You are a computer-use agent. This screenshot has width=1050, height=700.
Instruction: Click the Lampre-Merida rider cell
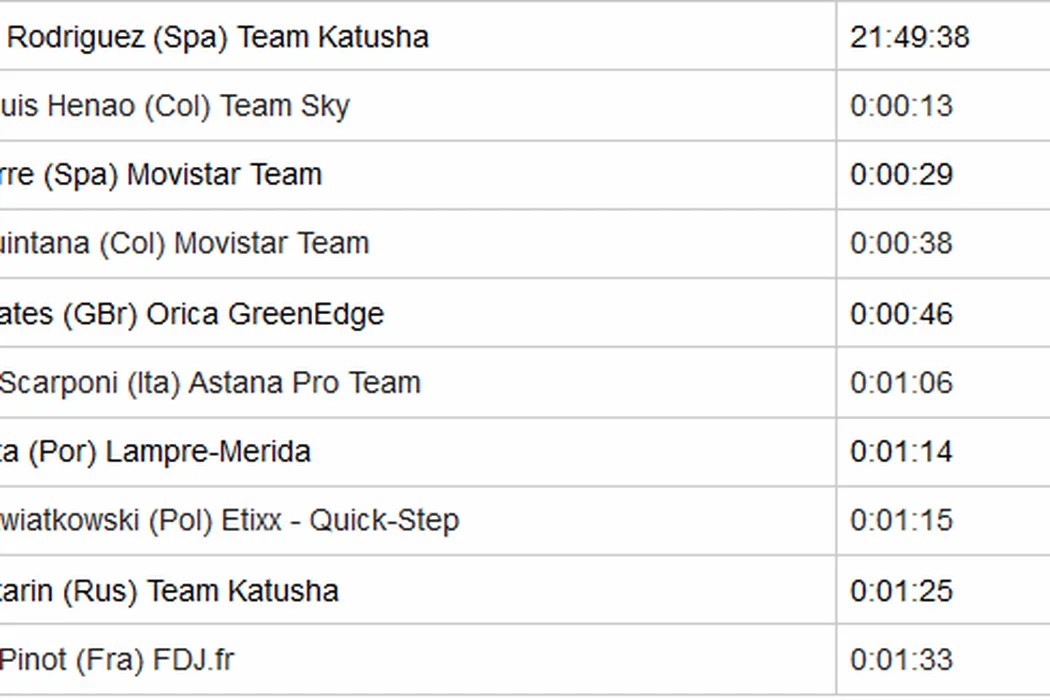155,452
